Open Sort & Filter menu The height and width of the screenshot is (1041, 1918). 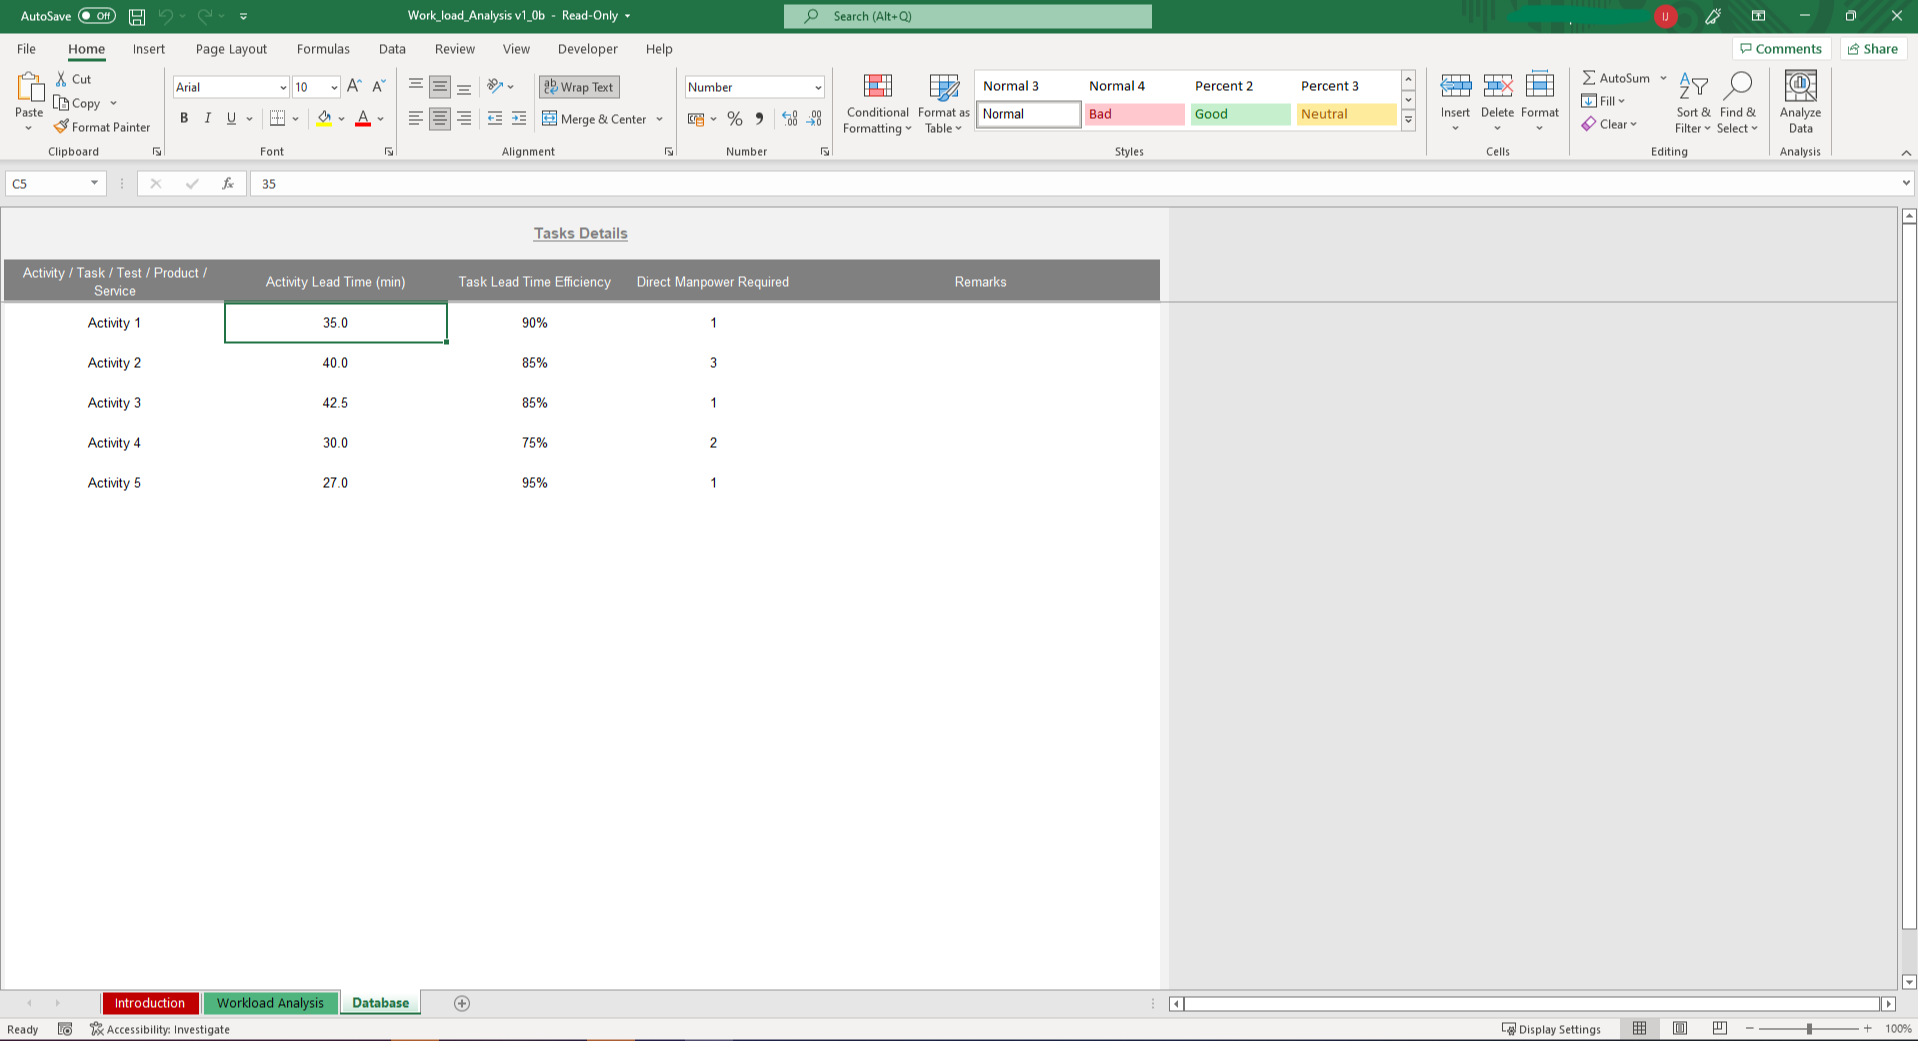coord(1693,102)
